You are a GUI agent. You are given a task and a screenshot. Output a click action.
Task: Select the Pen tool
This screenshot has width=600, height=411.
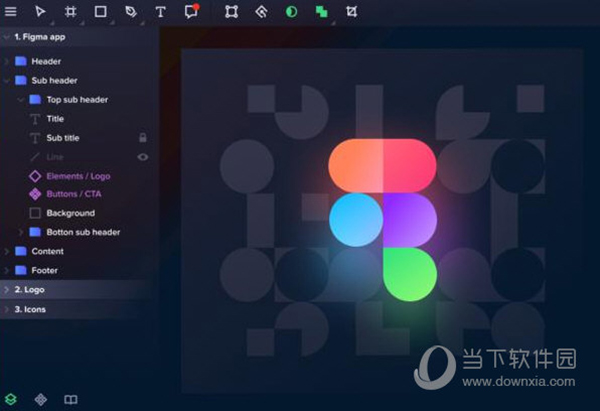(x=130, y=12)
